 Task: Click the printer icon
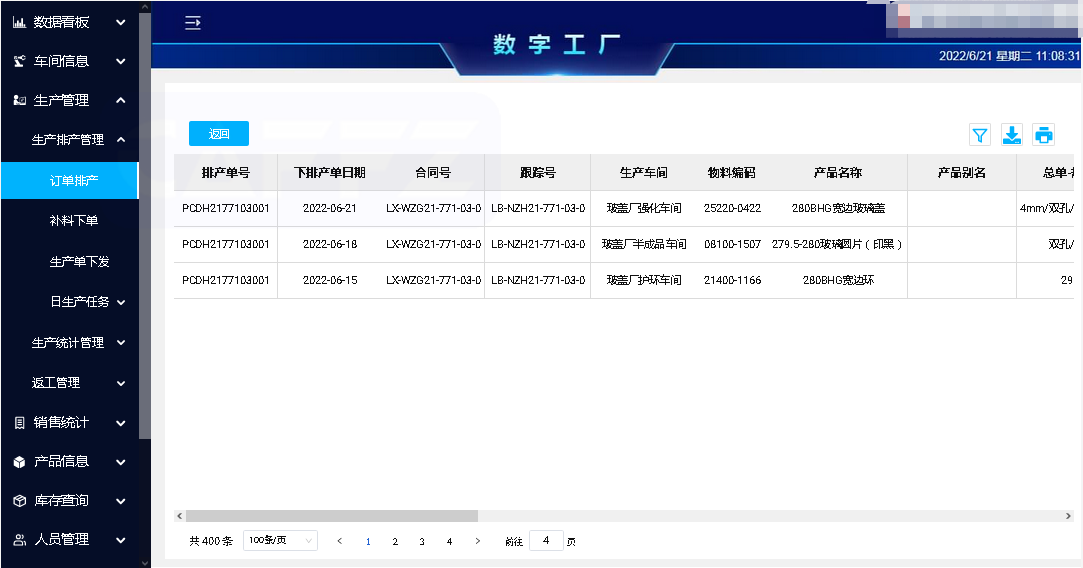[1044, 135]
